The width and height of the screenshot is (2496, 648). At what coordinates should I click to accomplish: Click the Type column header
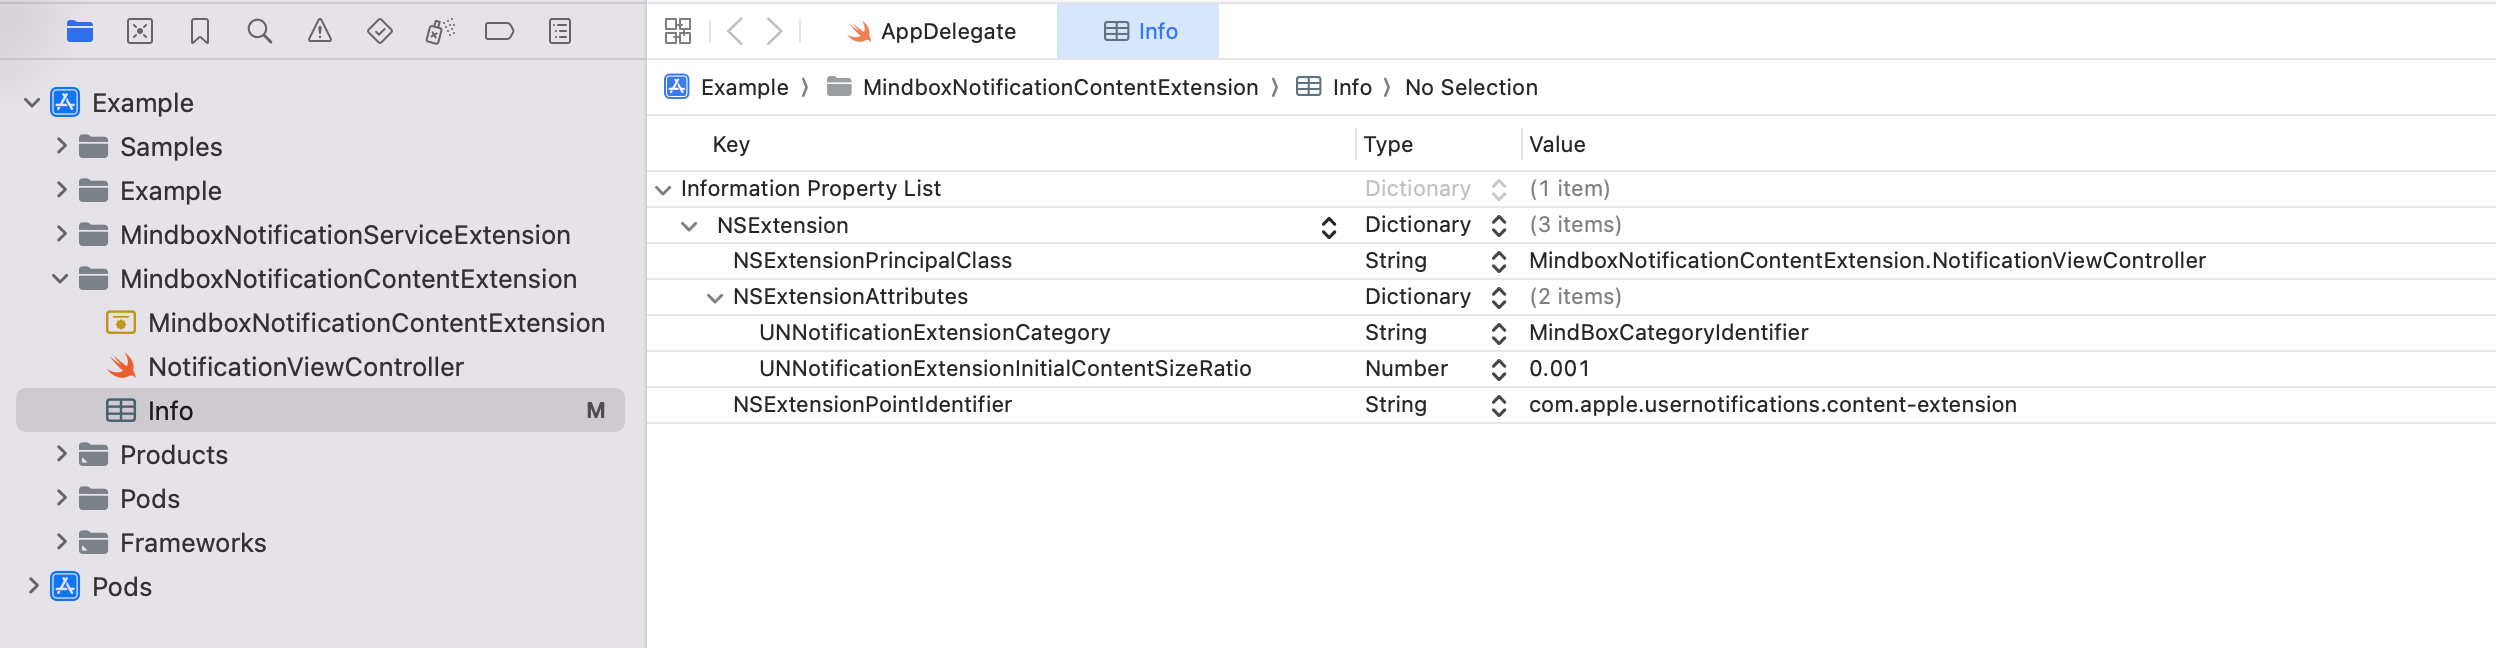[x=1388, y=144]
